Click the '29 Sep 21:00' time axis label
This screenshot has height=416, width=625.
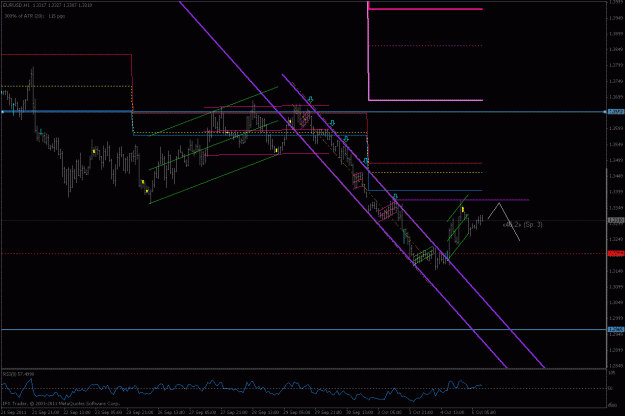[328, 412]
